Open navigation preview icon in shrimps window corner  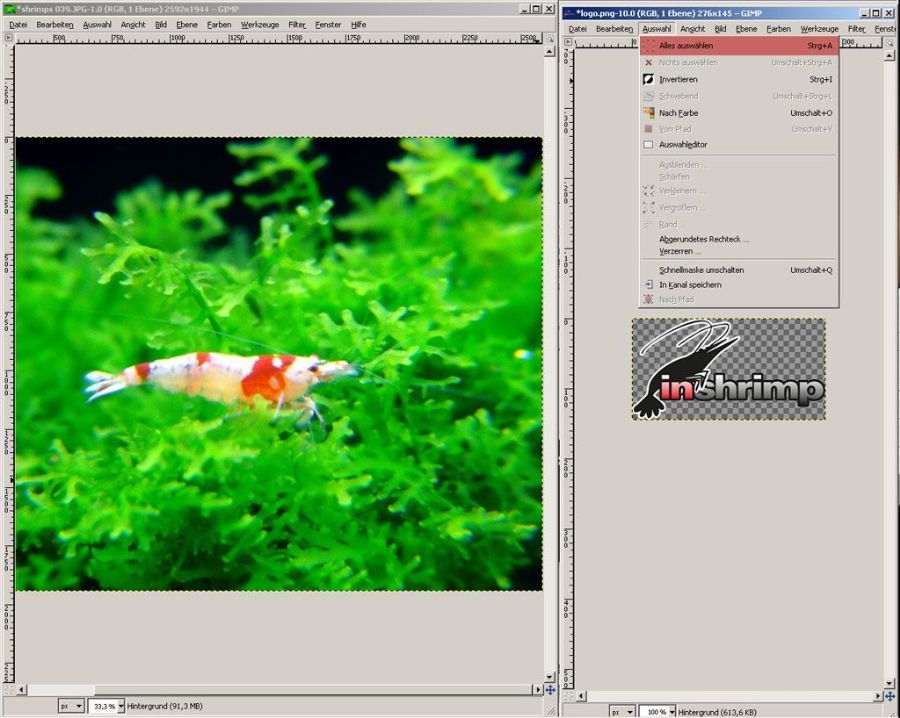(x=549, y=690)
